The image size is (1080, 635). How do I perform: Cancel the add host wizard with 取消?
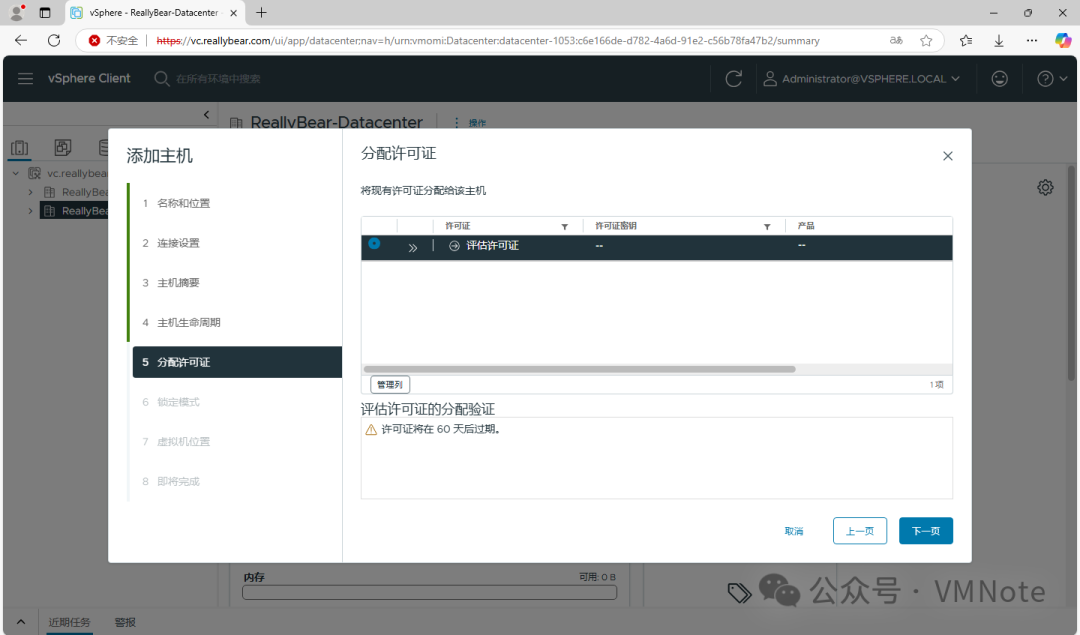(793, 531)
